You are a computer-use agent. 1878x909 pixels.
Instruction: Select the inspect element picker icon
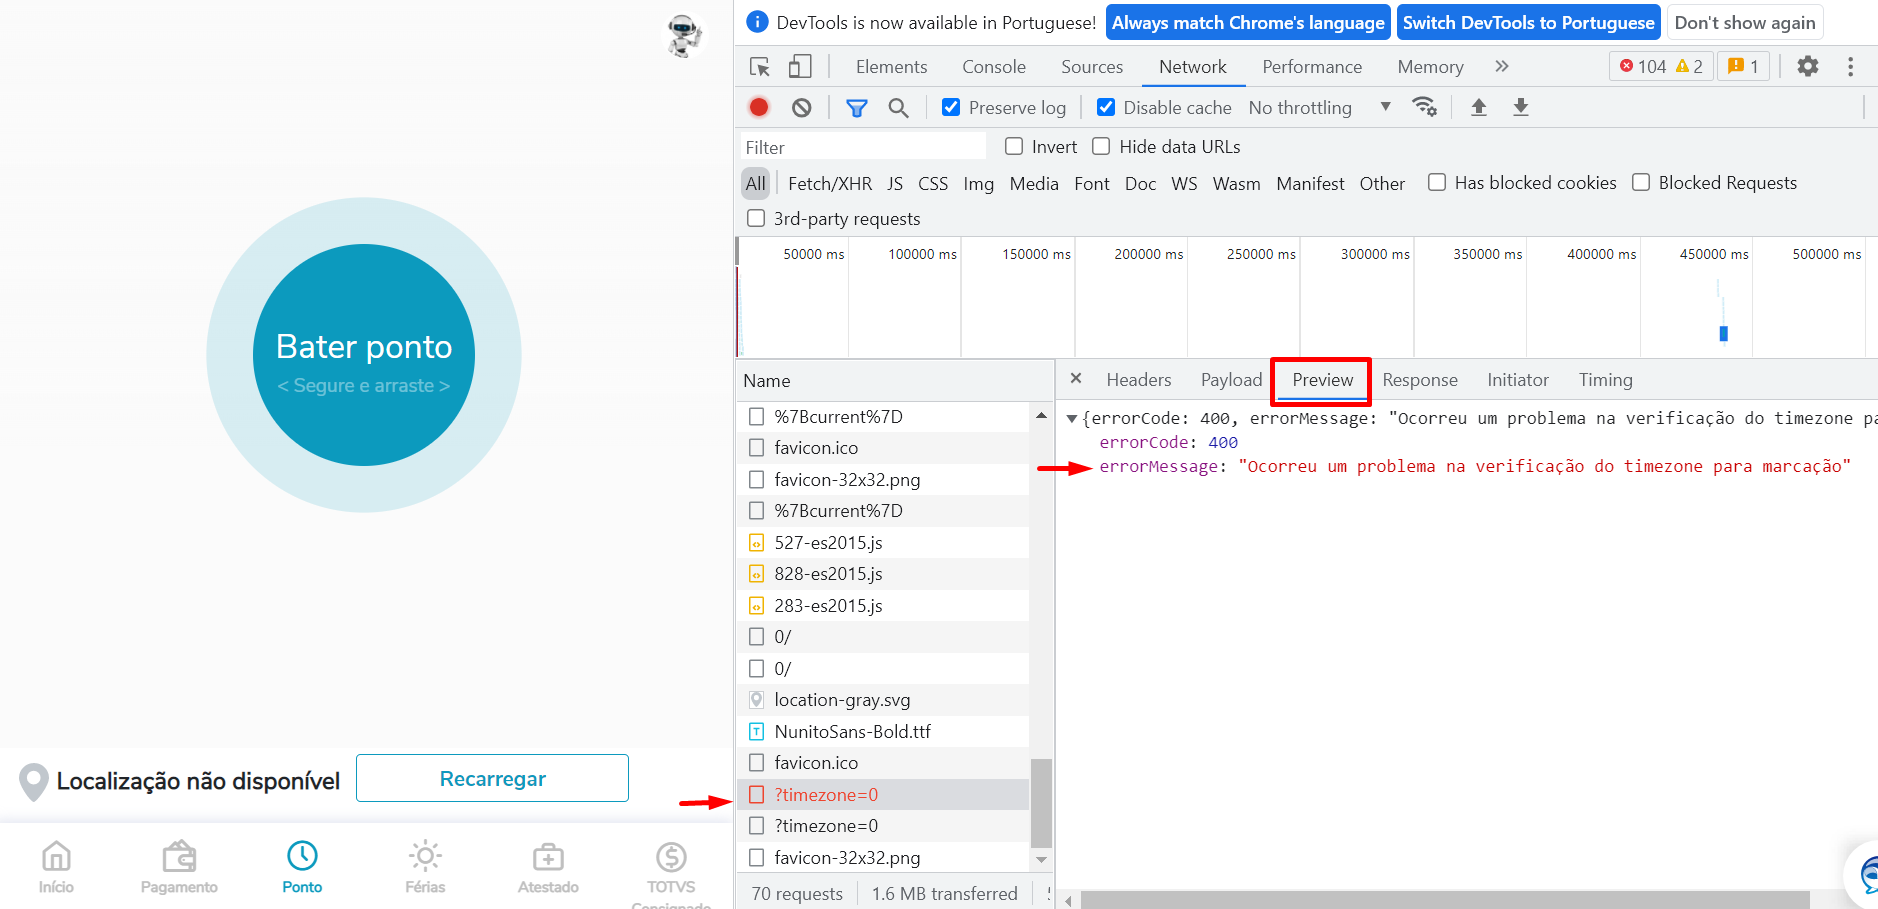[x=760, y=67]
